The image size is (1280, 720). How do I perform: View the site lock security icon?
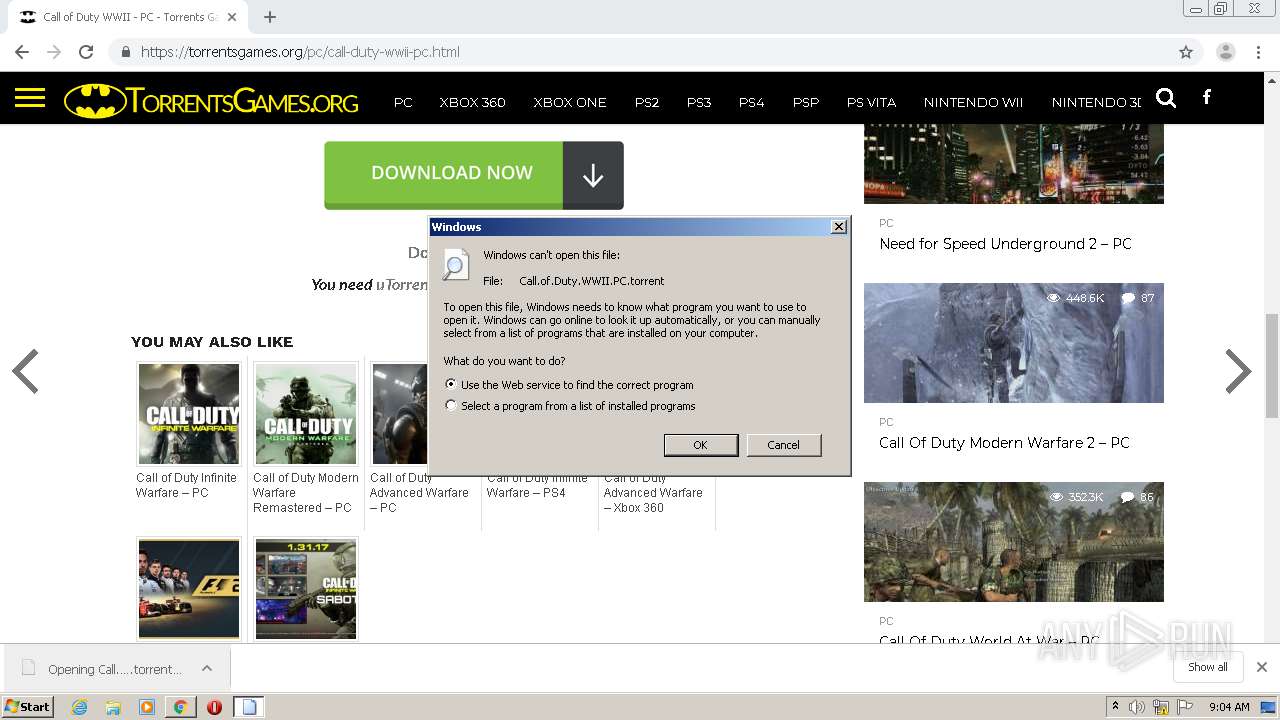126,52
